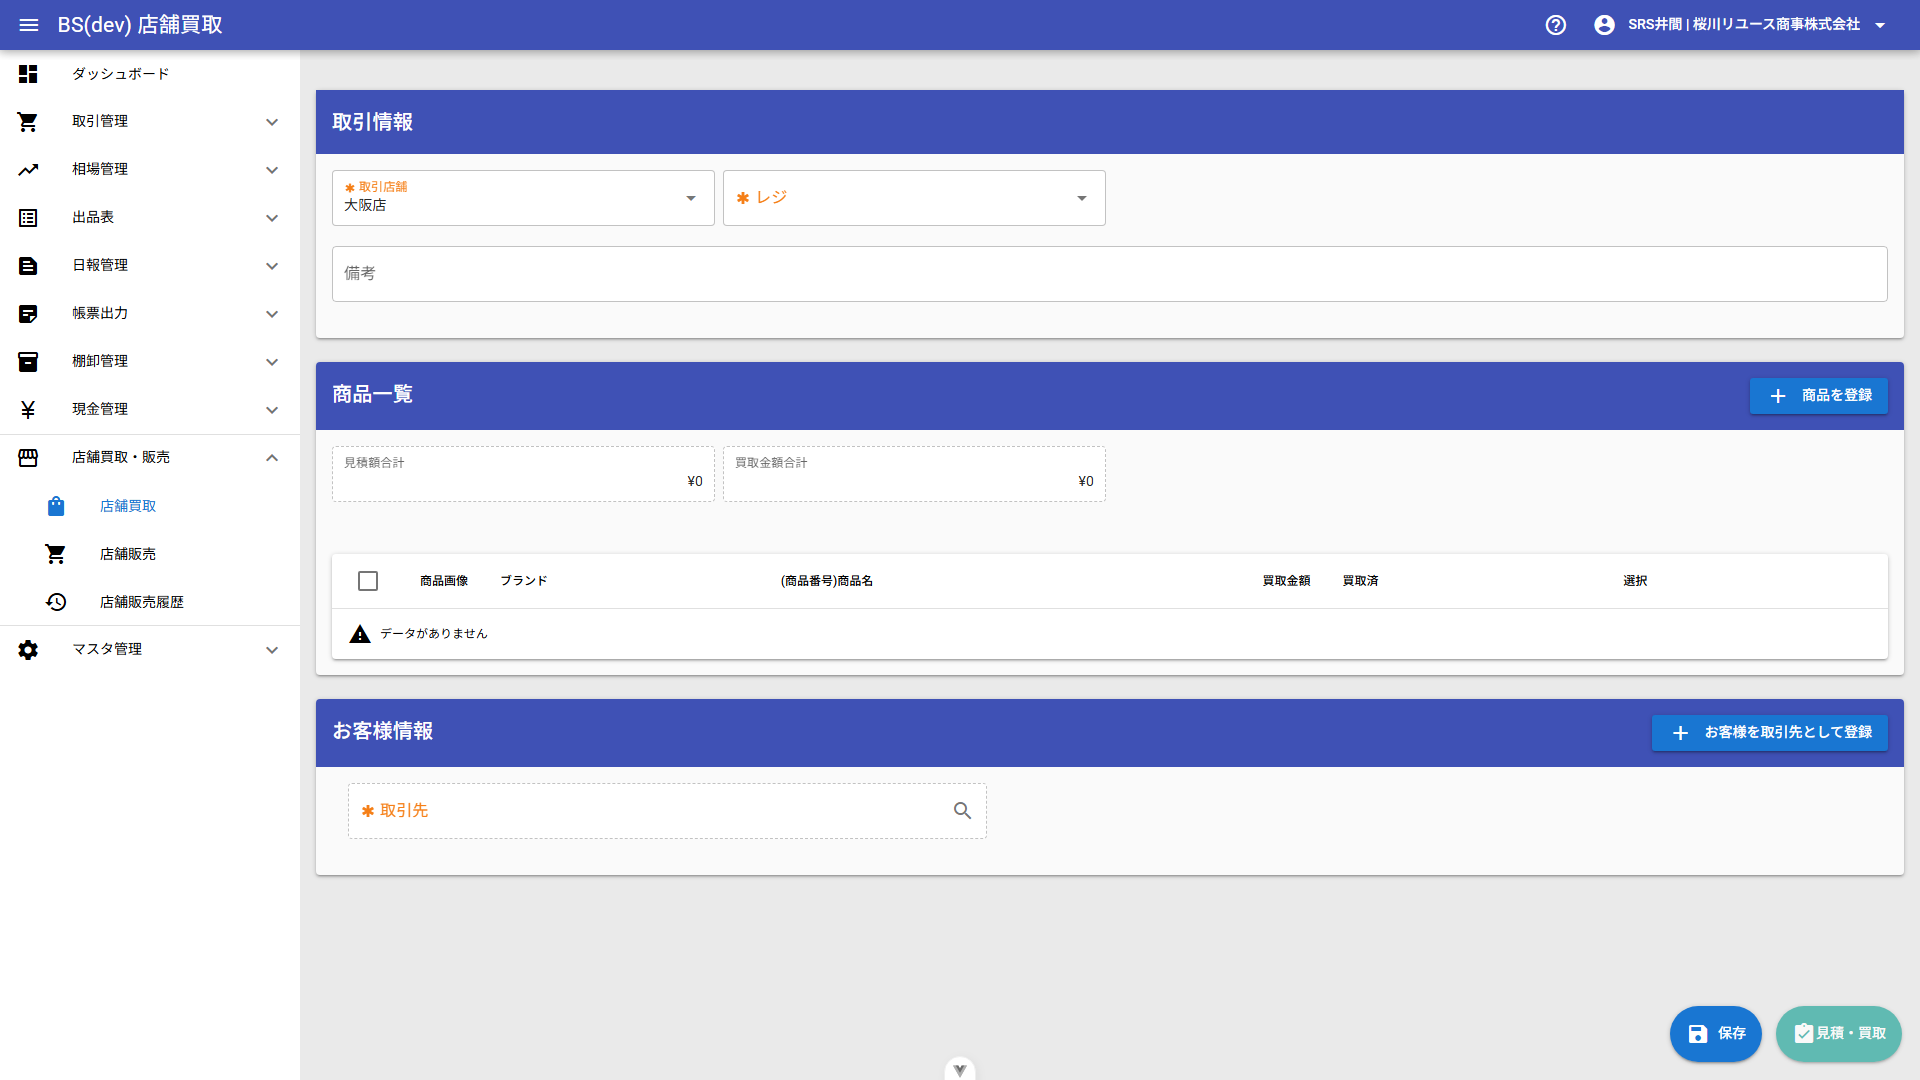Click the help question mark icon
Screen dimensions: 1920x1080
click(1556, 25)
